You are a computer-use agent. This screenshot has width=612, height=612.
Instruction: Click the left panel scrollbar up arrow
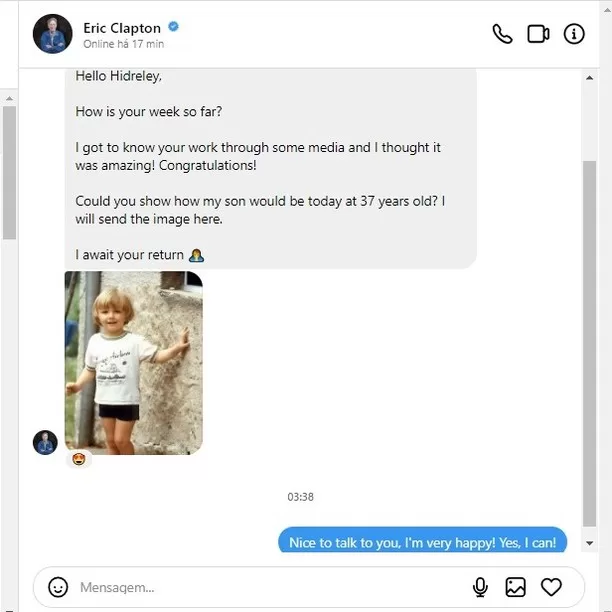pos(9,98)
